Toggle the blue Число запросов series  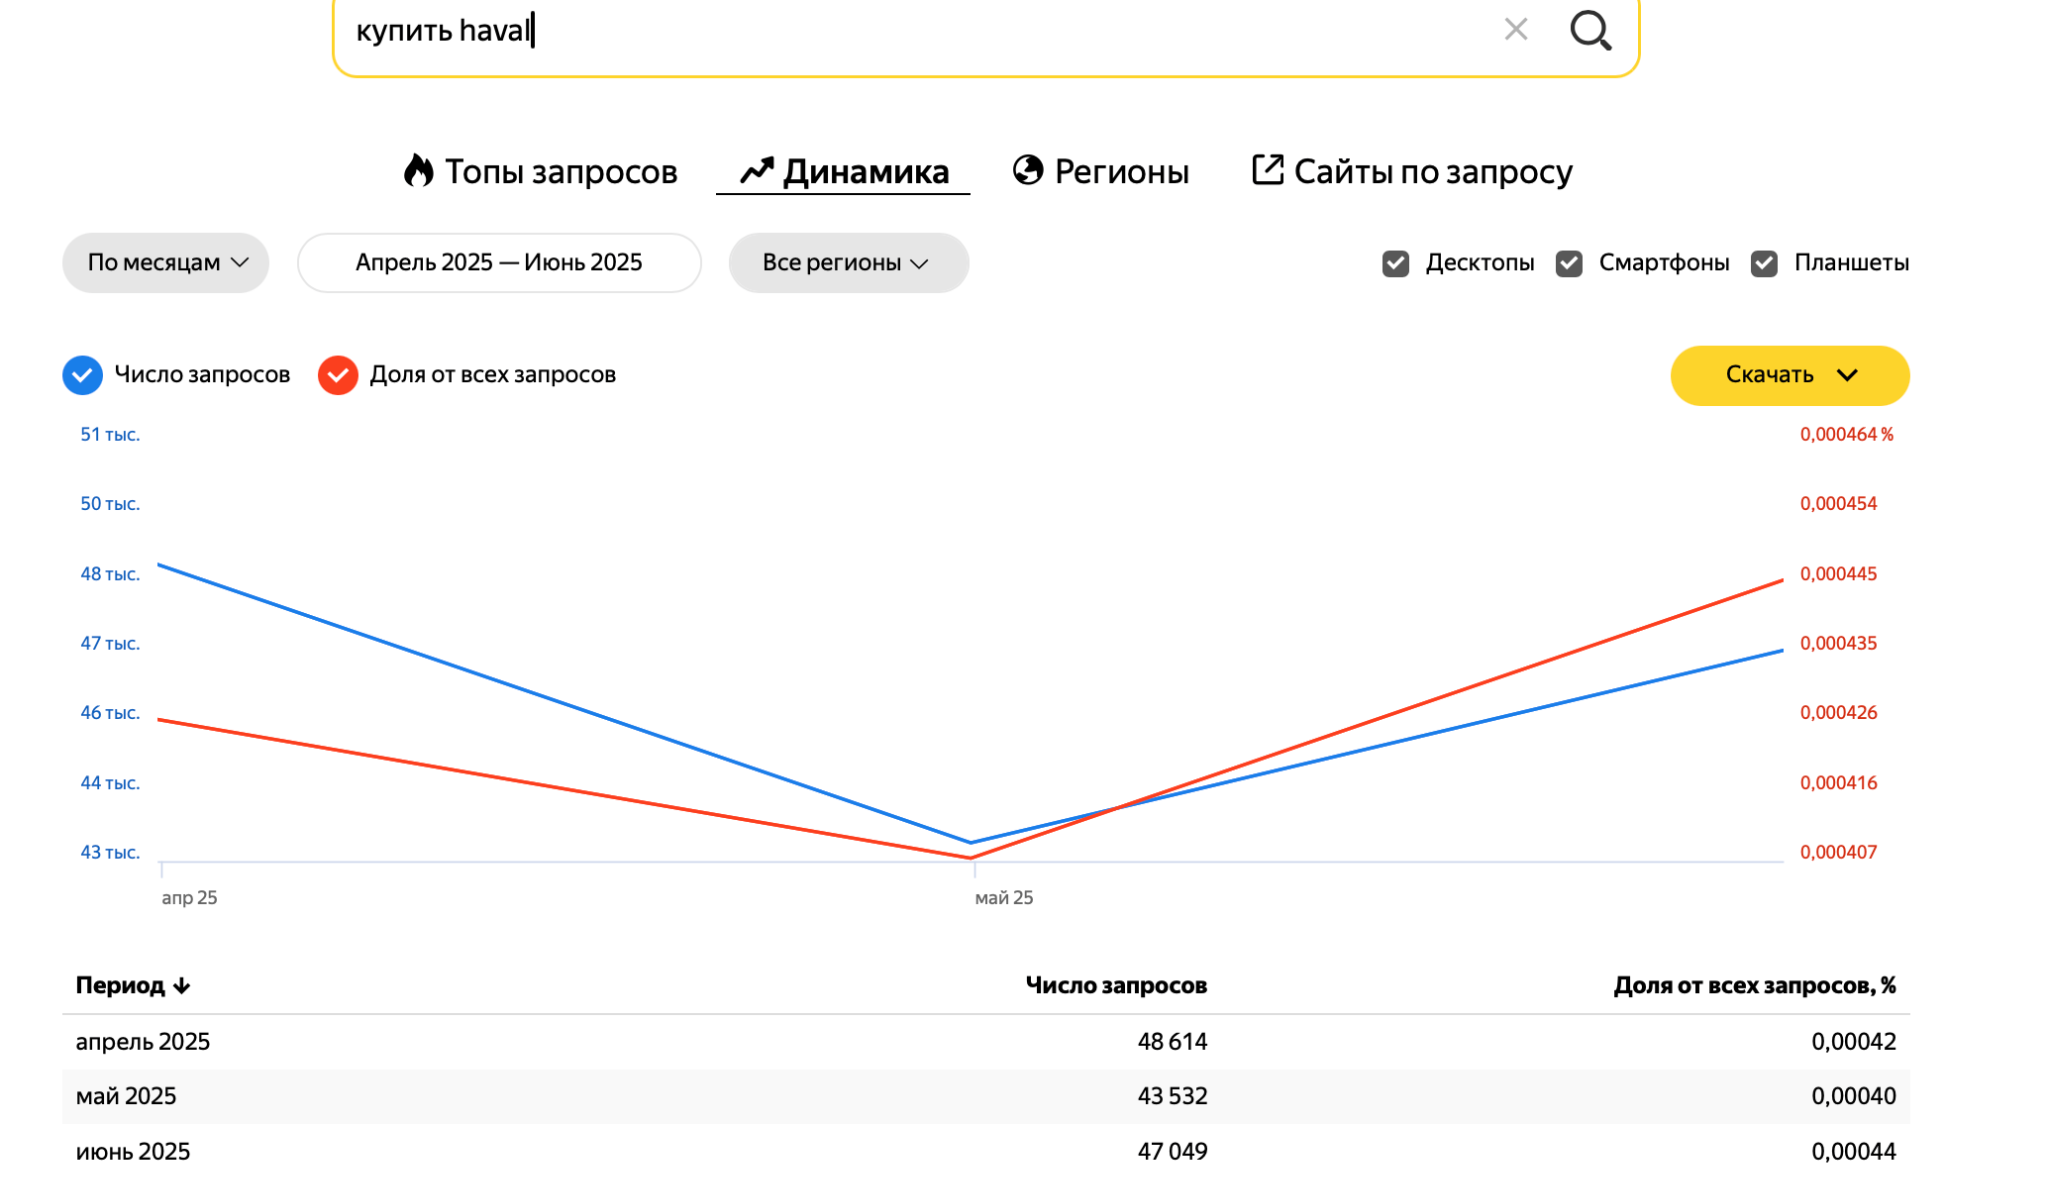click(83, 375)
